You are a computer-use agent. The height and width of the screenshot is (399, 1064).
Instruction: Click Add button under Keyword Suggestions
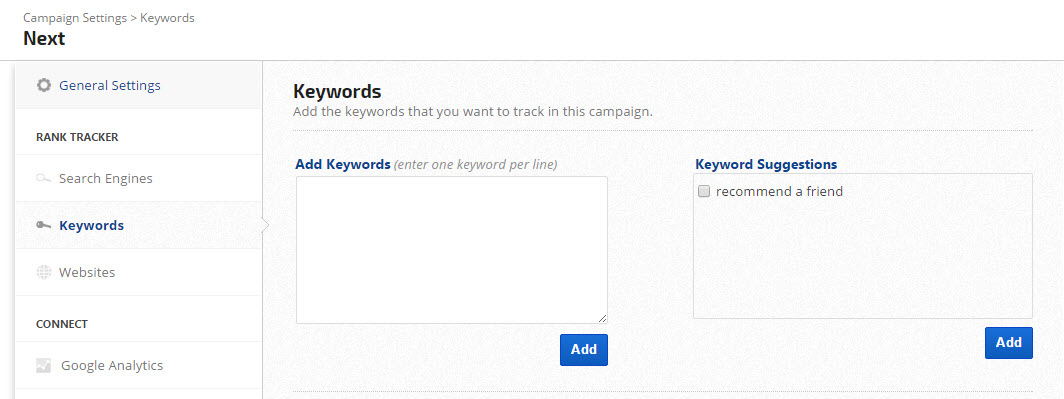(1009, 343)
